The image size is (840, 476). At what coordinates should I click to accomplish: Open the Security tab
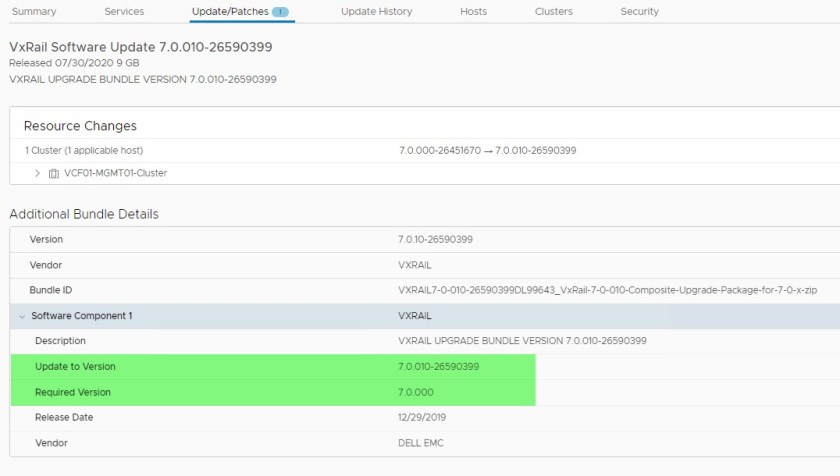[639, 12]
